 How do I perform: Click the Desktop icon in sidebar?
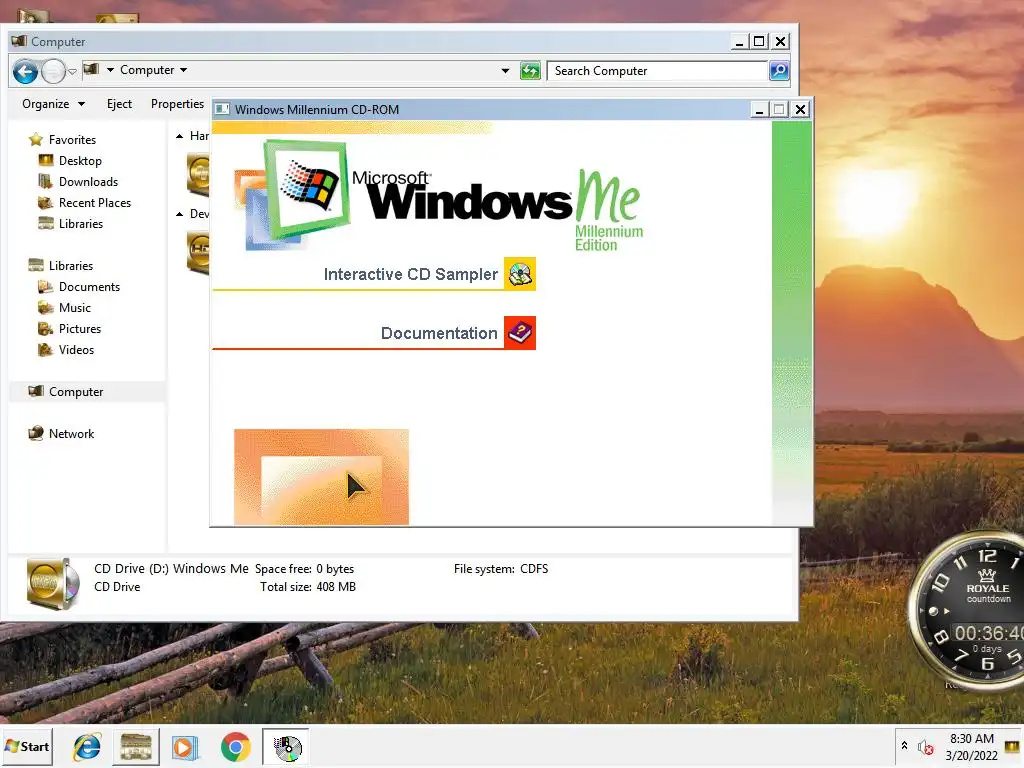click(x=46, y=160)
